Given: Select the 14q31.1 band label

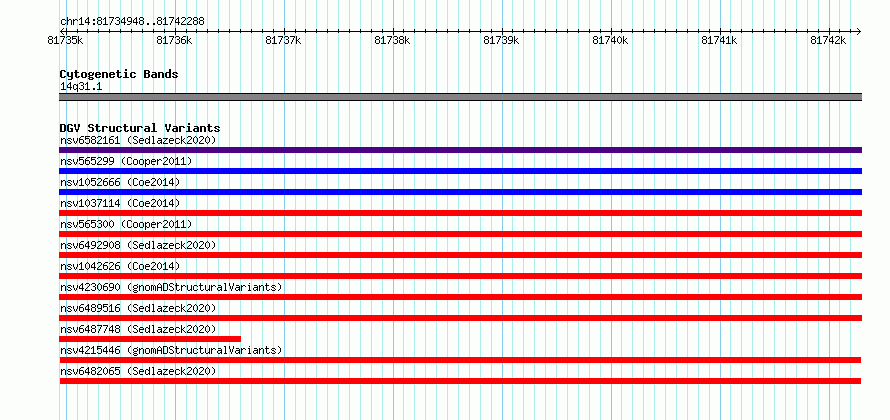Looking at the screenshot, I should tap(81, 87).
